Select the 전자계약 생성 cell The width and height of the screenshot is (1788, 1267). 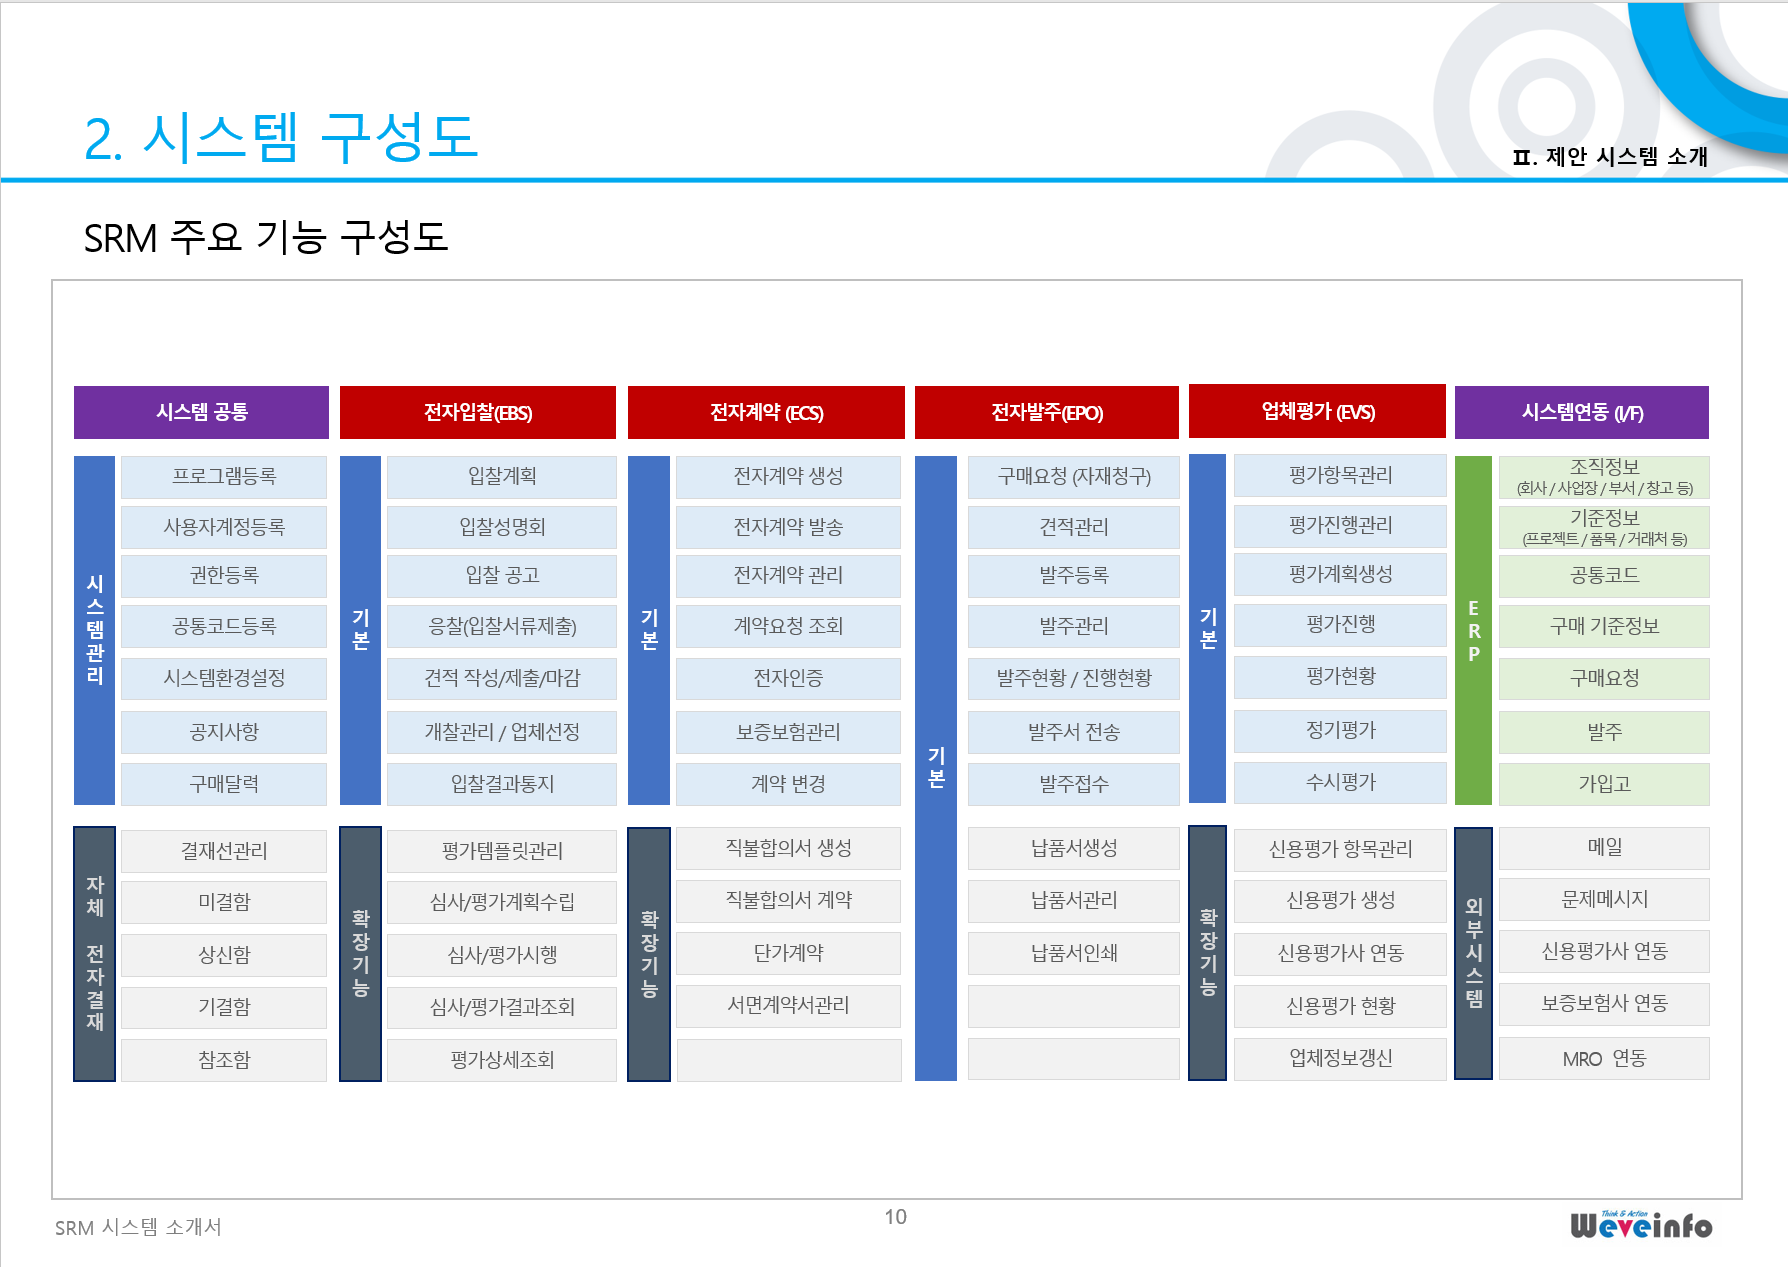tap(788, 477)
